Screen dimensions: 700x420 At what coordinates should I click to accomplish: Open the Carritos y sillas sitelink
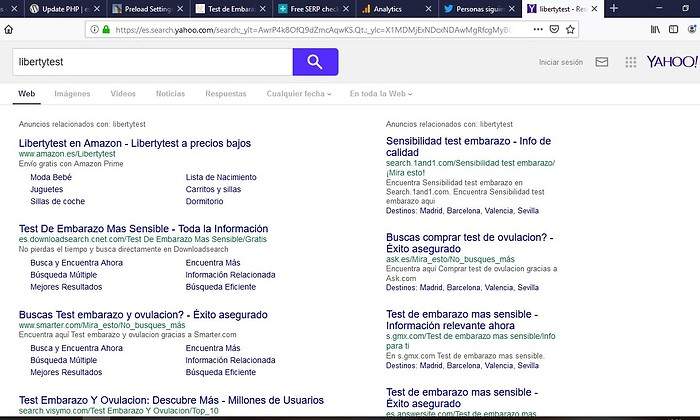pos(213,189)
